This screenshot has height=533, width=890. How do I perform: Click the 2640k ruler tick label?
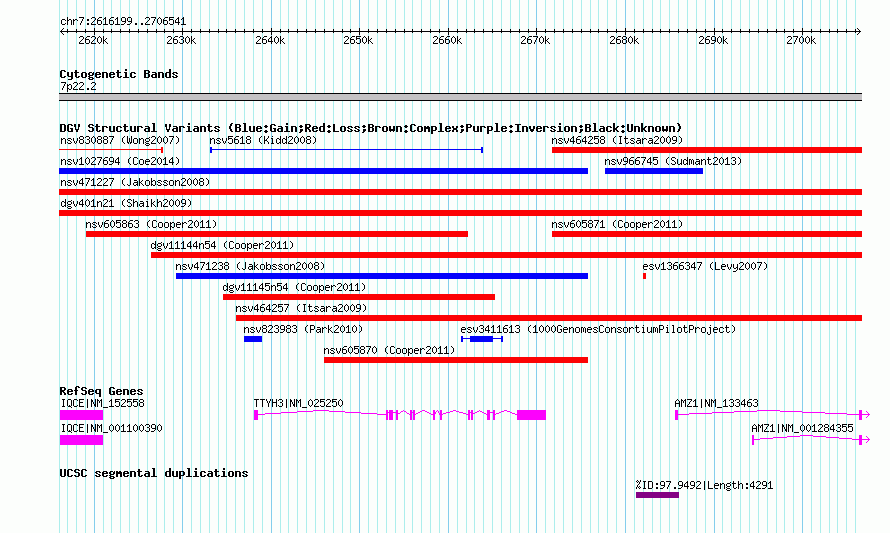[270, 41]
